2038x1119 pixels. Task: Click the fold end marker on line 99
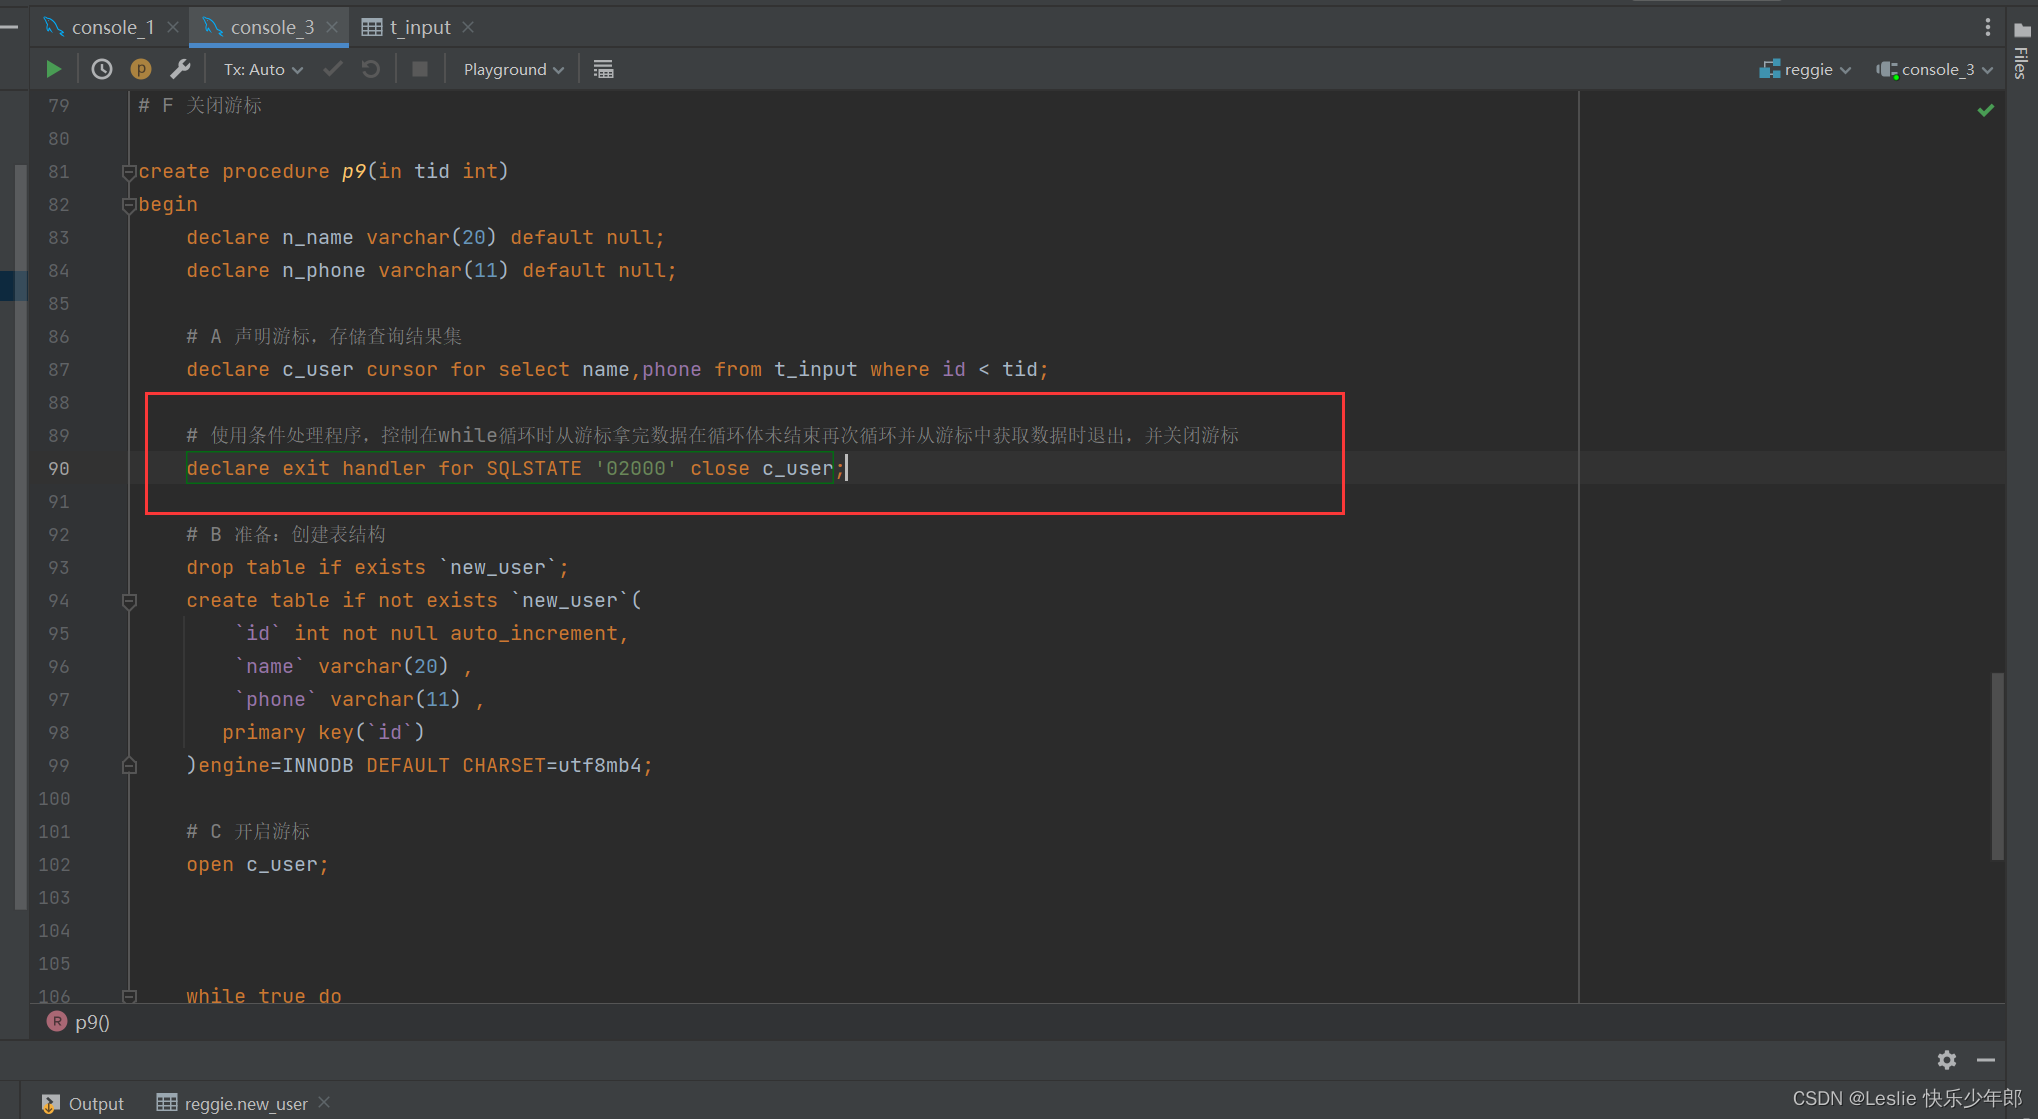(129, 766)
